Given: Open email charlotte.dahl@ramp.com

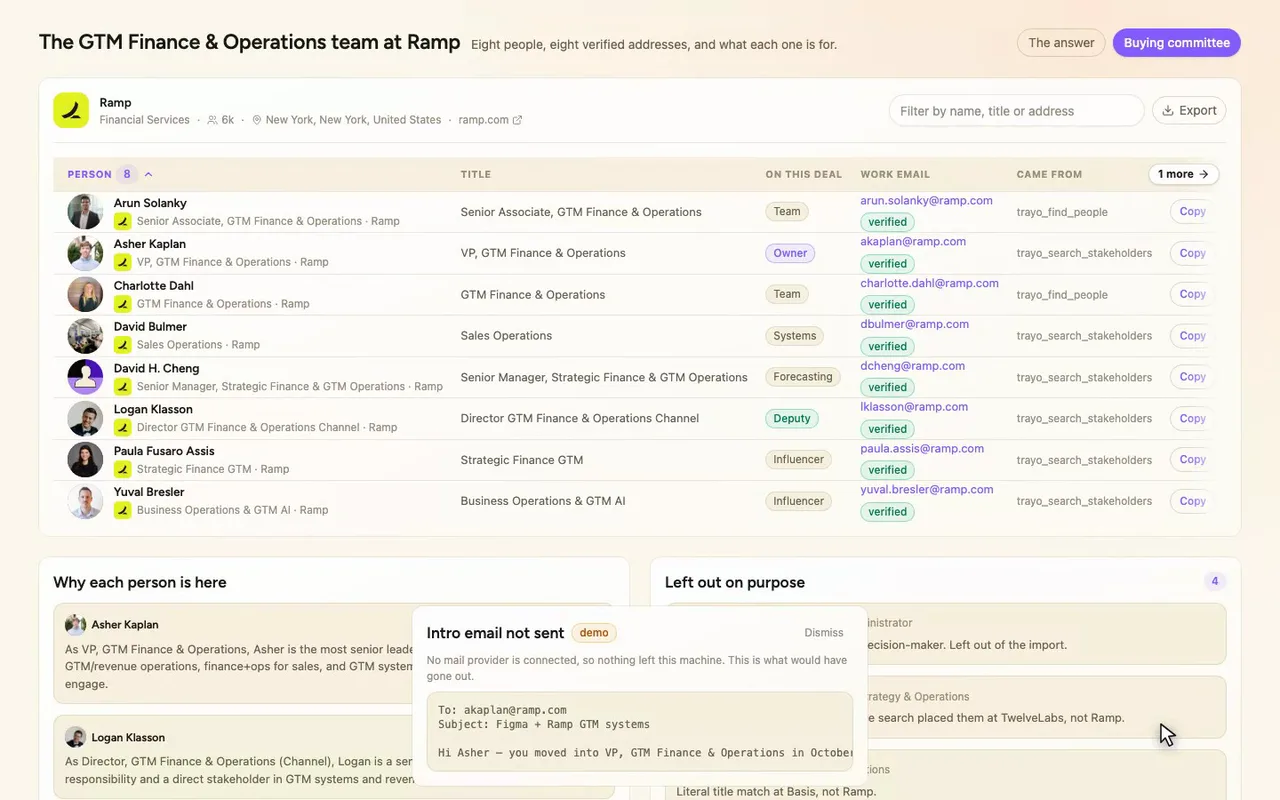Looking at the screenshot, I should 929,283.
